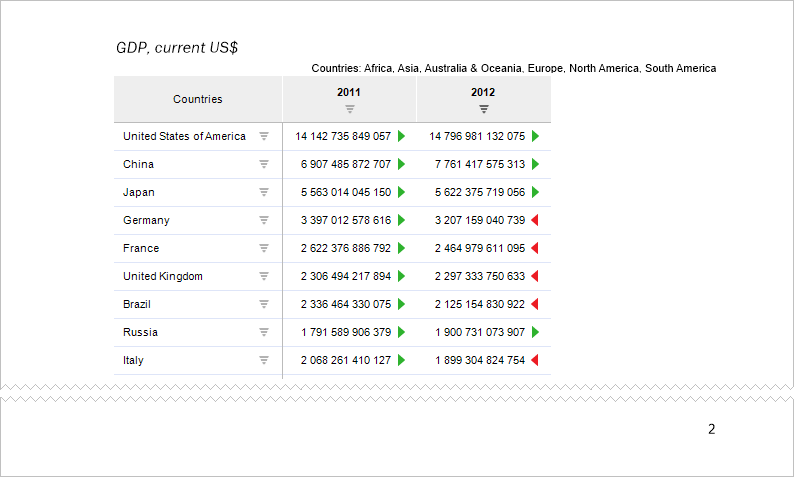Open filter icon next to Russia
The image size is (794, 477).
click(x=264, y=332)
